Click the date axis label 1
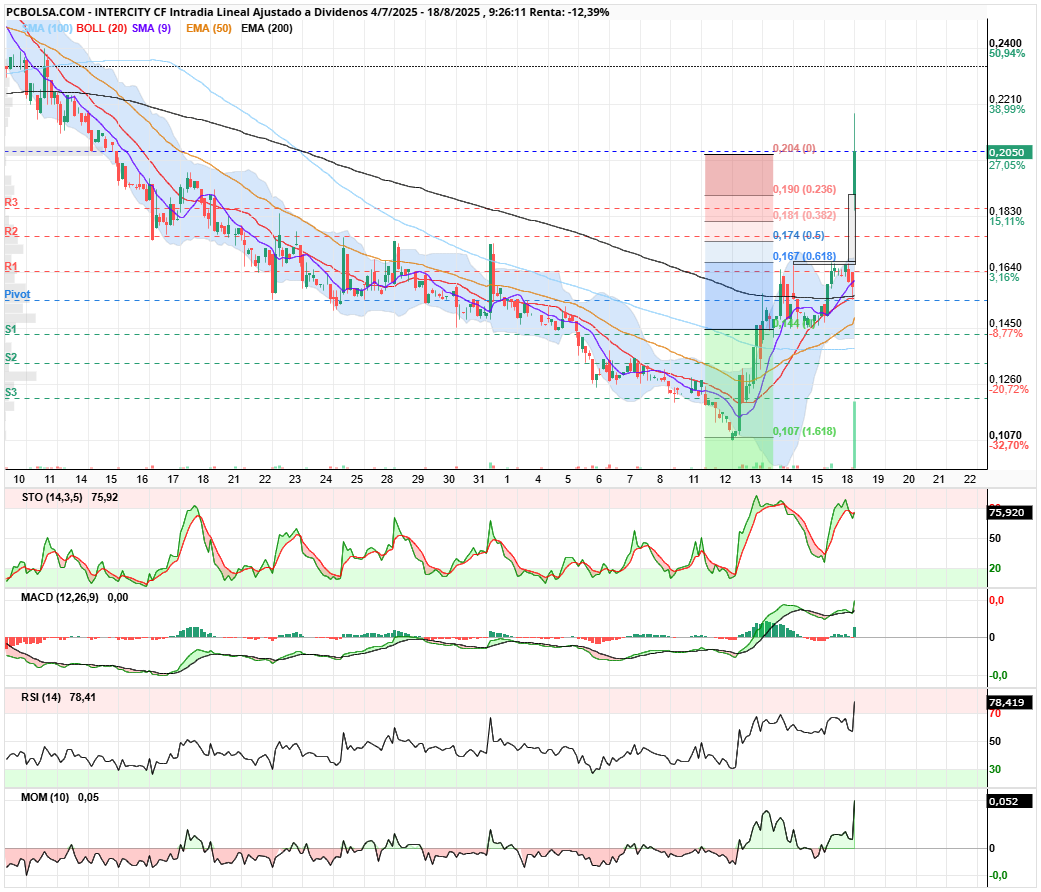Image resolution: width=1041 pixels, height=892 pixels. pos(507,479)
